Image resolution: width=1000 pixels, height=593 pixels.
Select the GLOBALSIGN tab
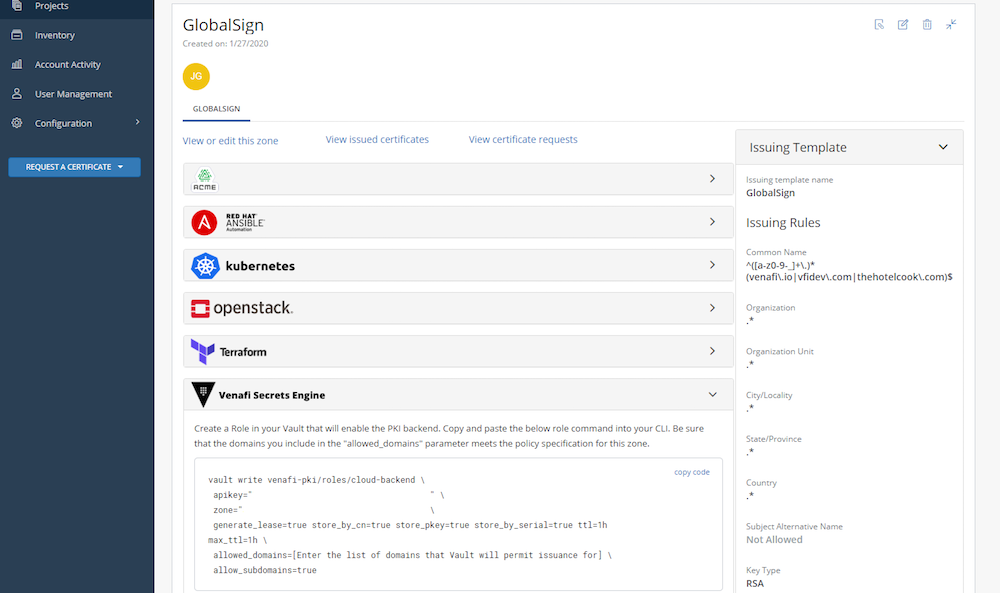tap(216, 109)
